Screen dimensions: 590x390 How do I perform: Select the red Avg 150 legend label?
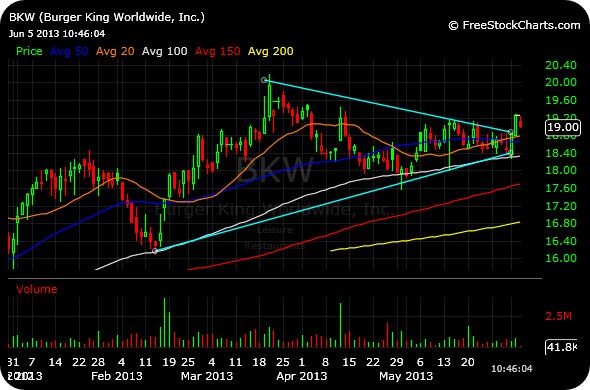(217, 51)
